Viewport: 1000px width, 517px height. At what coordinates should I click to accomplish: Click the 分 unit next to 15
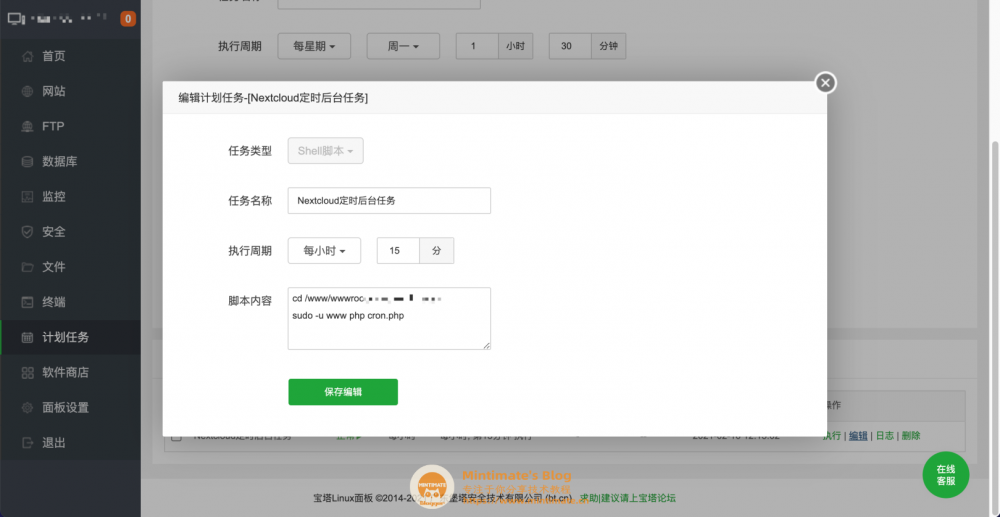point(437,251)
